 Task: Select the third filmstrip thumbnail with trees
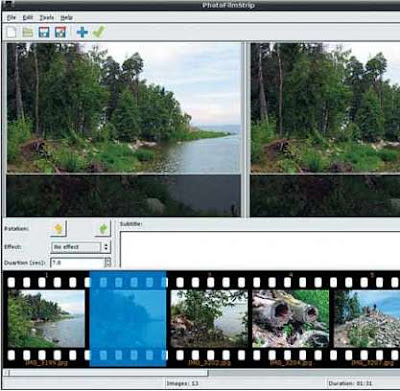pyautogui.click(x=209, y=319)
